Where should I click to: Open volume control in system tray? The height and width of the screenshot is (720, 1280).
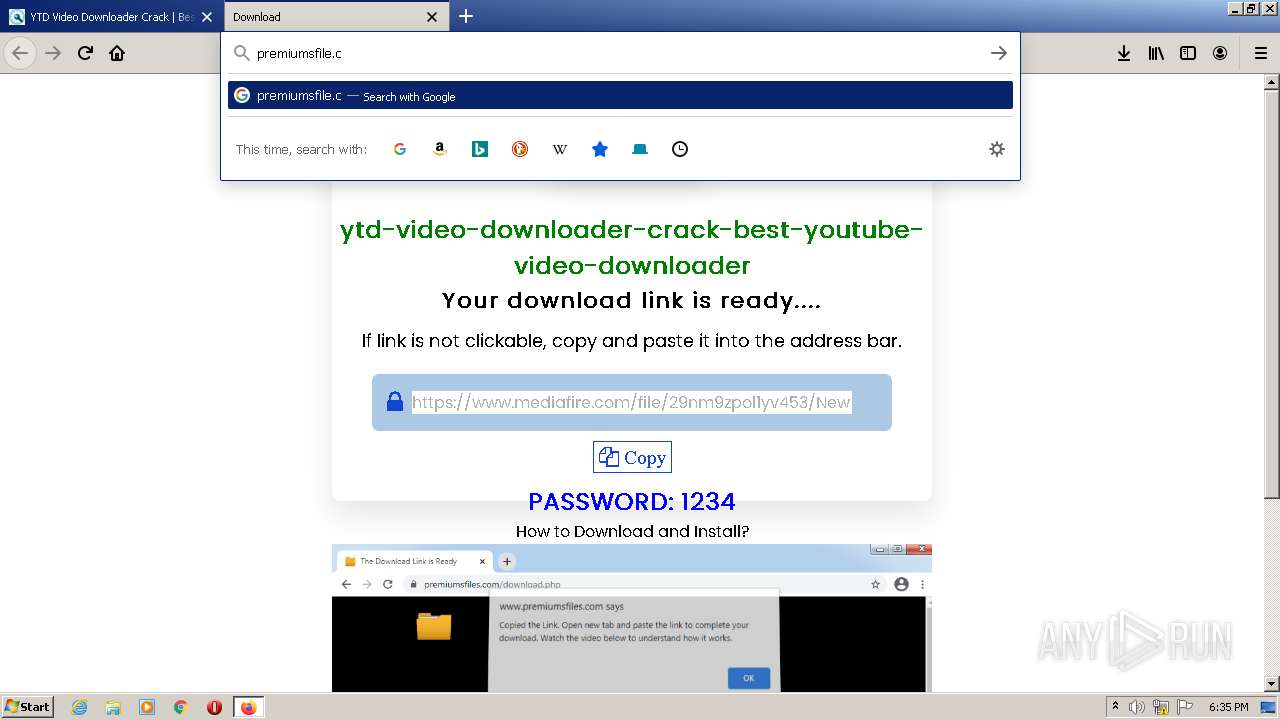(x=1137, y=707)
